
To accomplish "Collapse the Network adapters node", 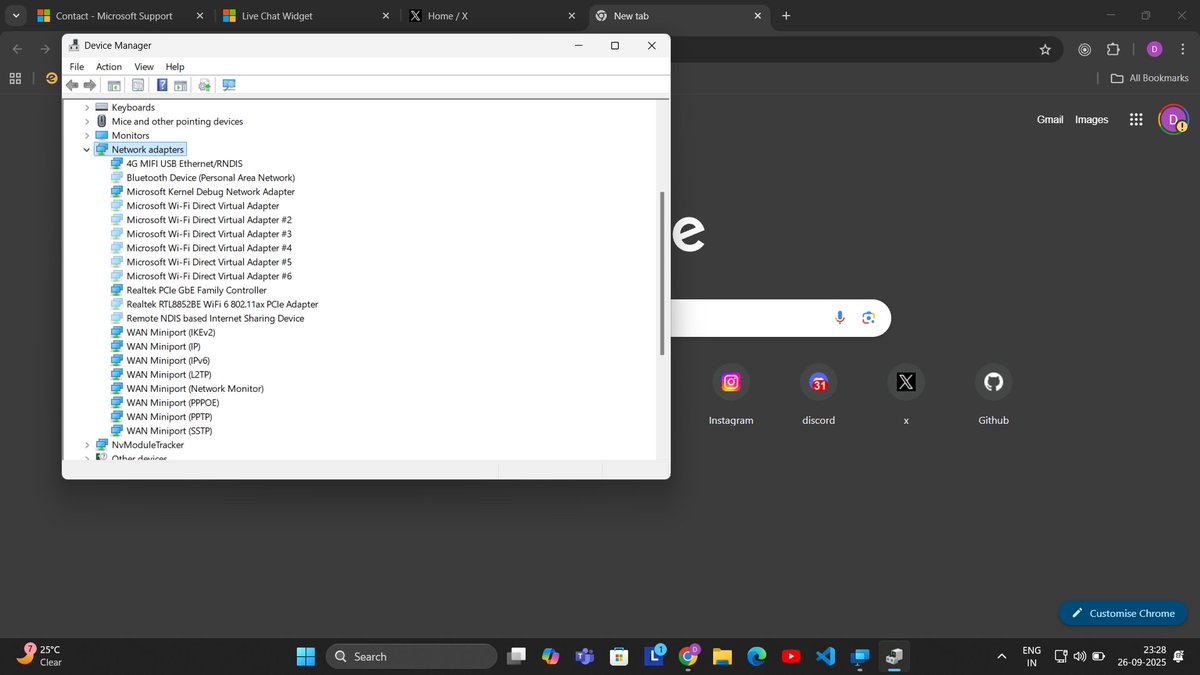I will point(87,149).
